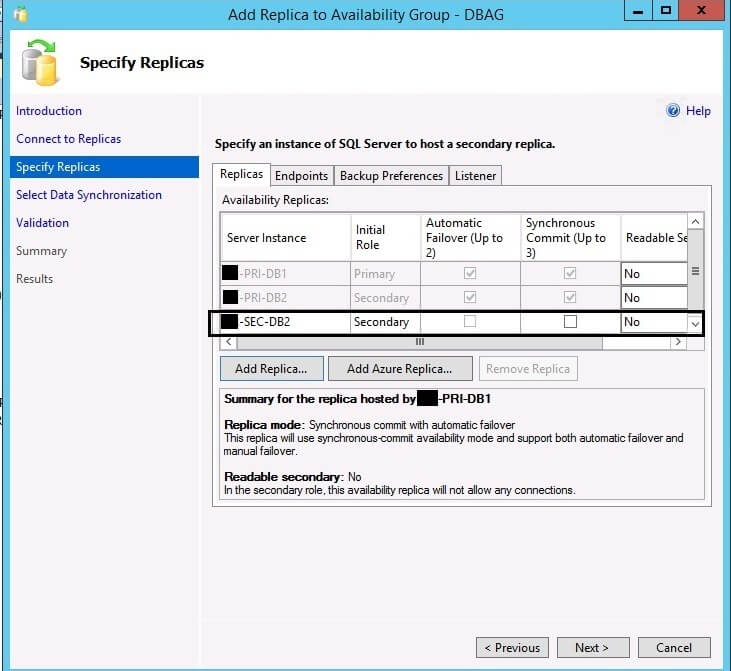Viewport: 731px width, 671px height.
Task: Open the Listener tab
Action: click(x=475, y=176)
